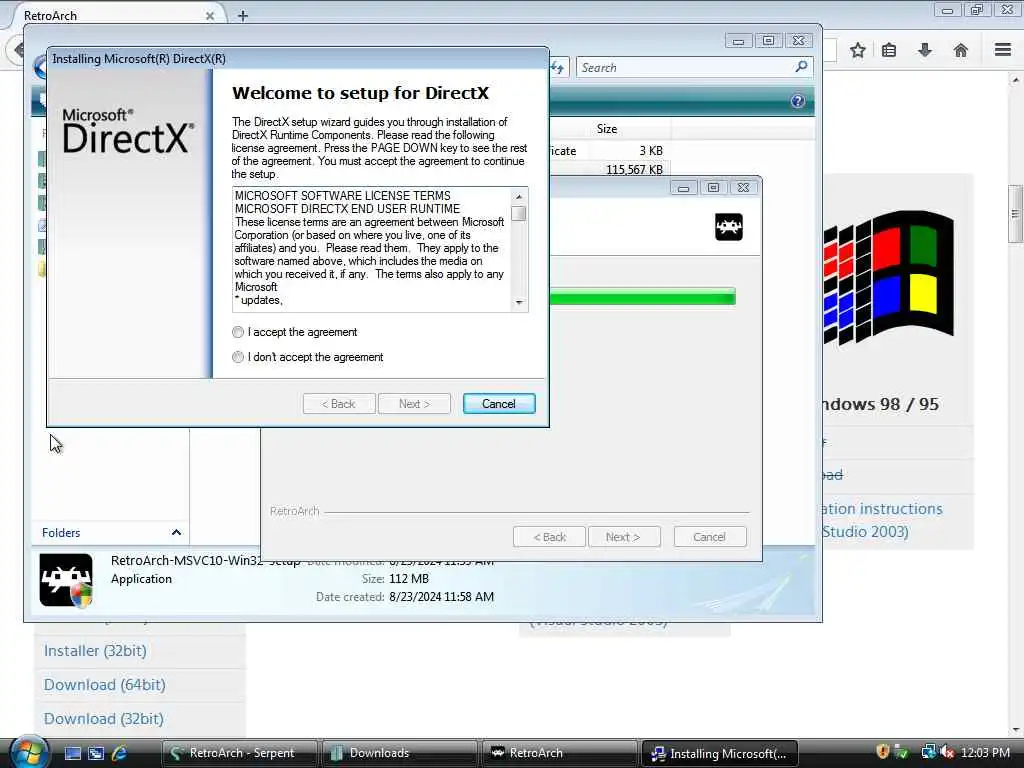Click Switch between windows quick launch icon

click(96, 753)
